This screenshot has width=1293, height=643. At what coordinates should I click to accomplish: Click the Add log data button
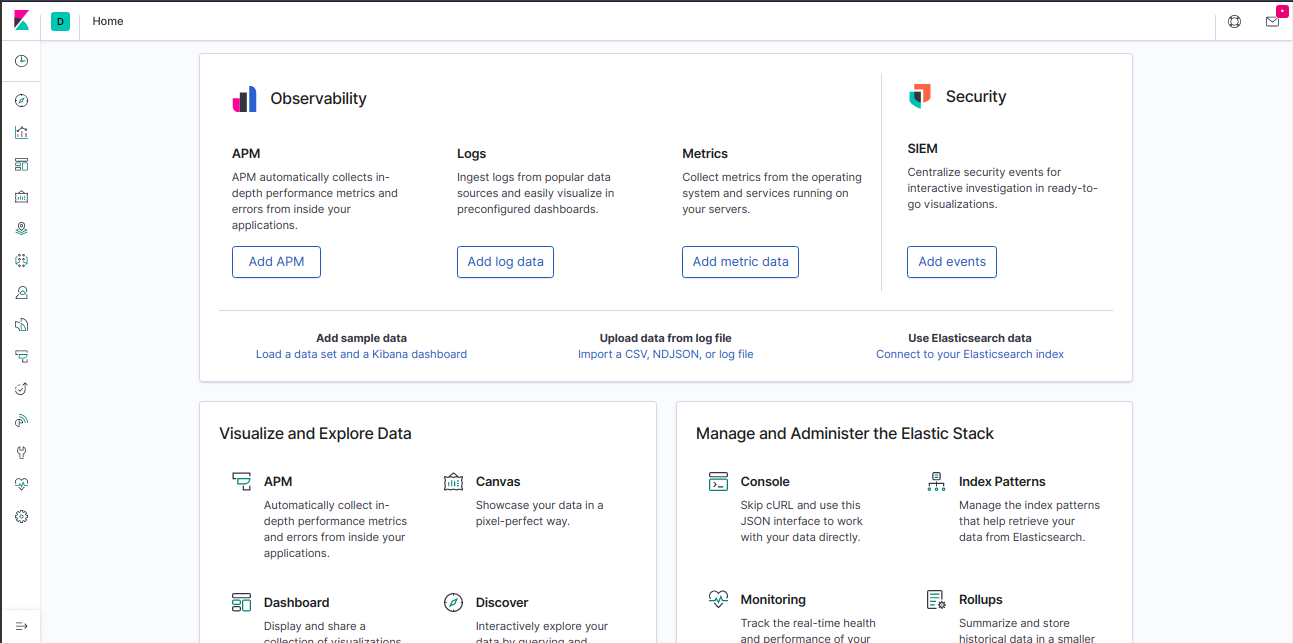pyautogui.click(x=505, y=261)
